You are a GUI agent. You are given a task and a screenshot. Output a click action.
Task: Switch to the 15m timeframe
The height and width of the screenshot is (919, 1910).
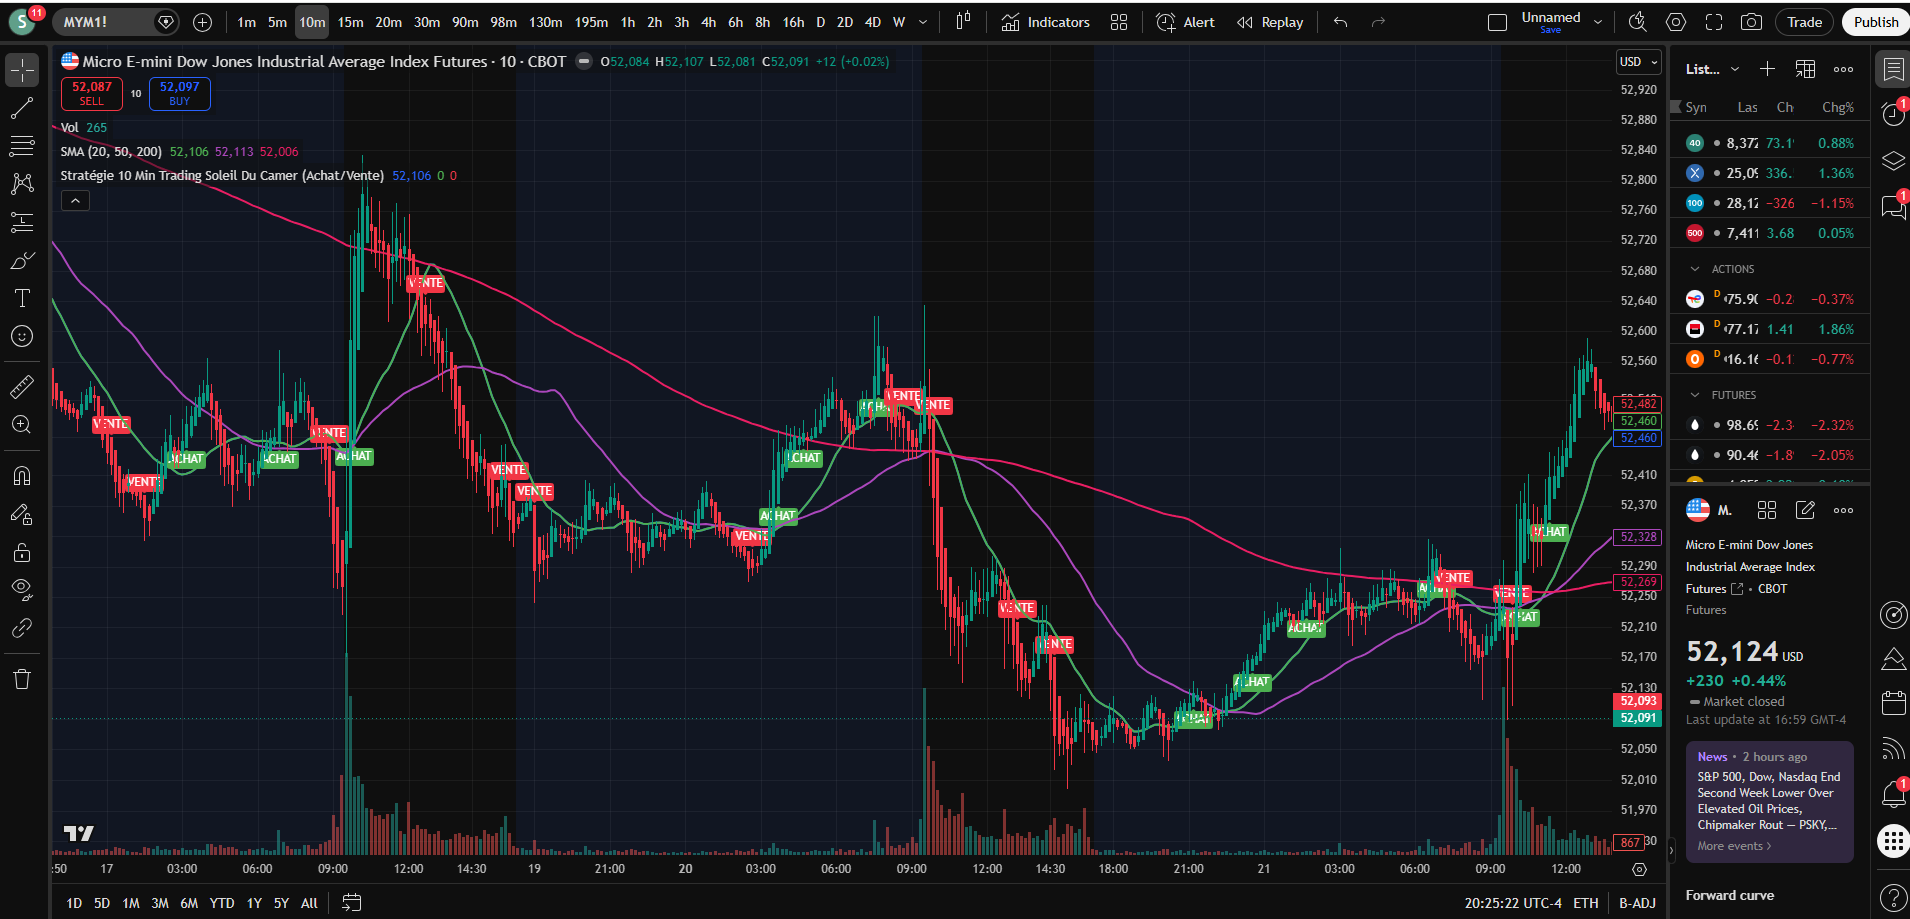click(x=350, y=22)
